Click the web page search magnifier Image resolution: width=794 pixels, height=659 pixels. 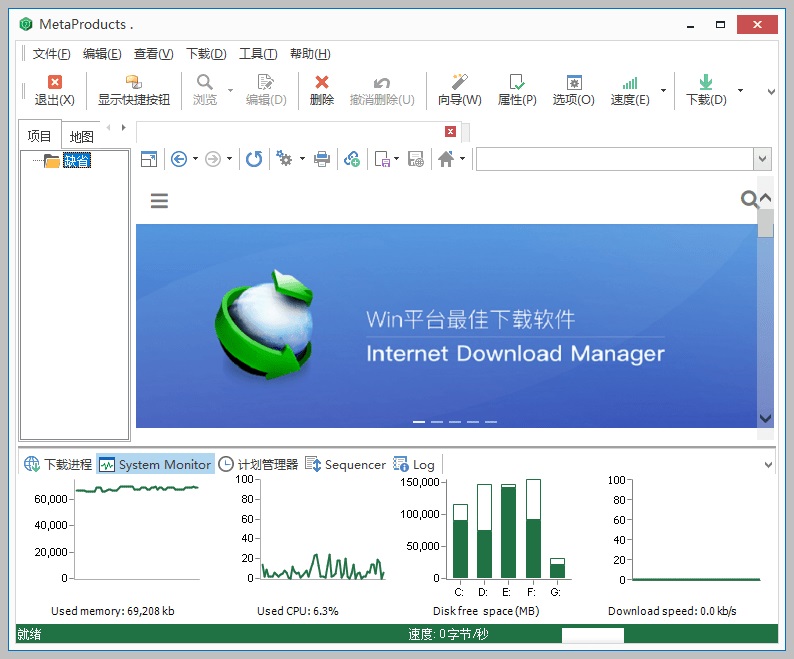pyautogui.click(x=749, y=199)
